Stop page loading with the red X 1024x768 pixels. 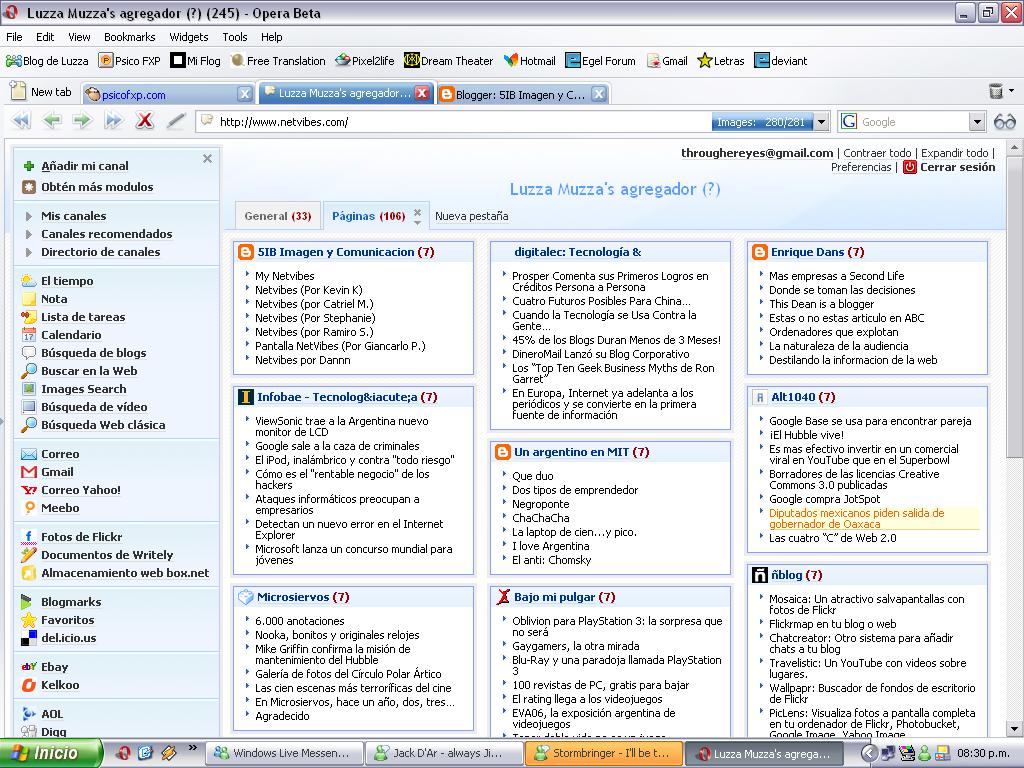coord(144,121)
